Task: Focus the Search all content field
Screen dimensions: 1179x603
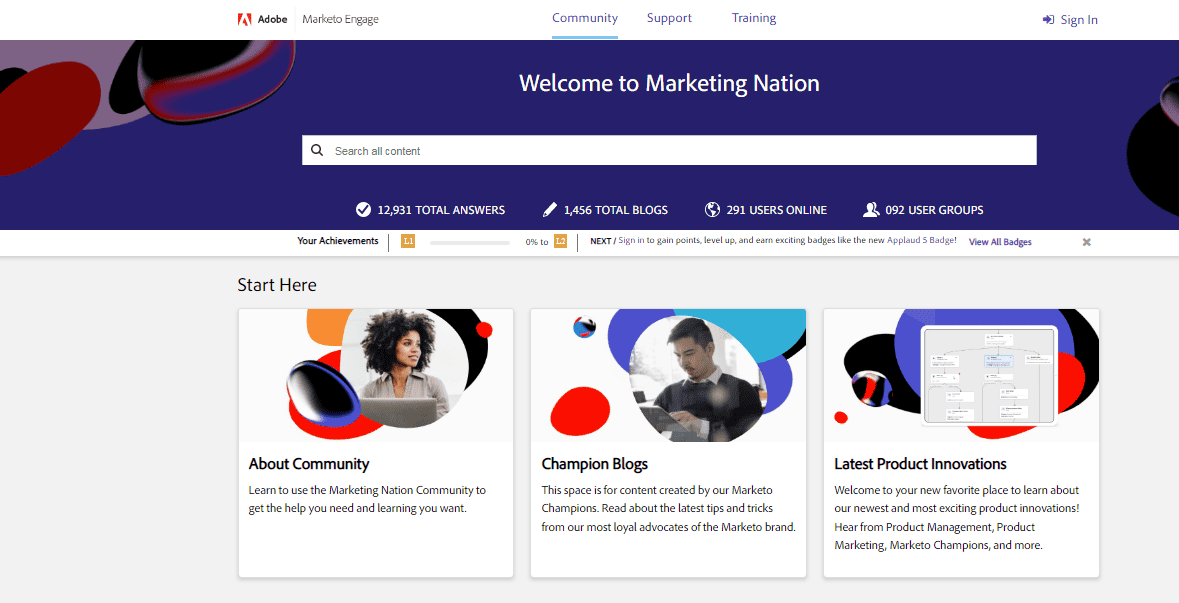Action: click(669, 150)
